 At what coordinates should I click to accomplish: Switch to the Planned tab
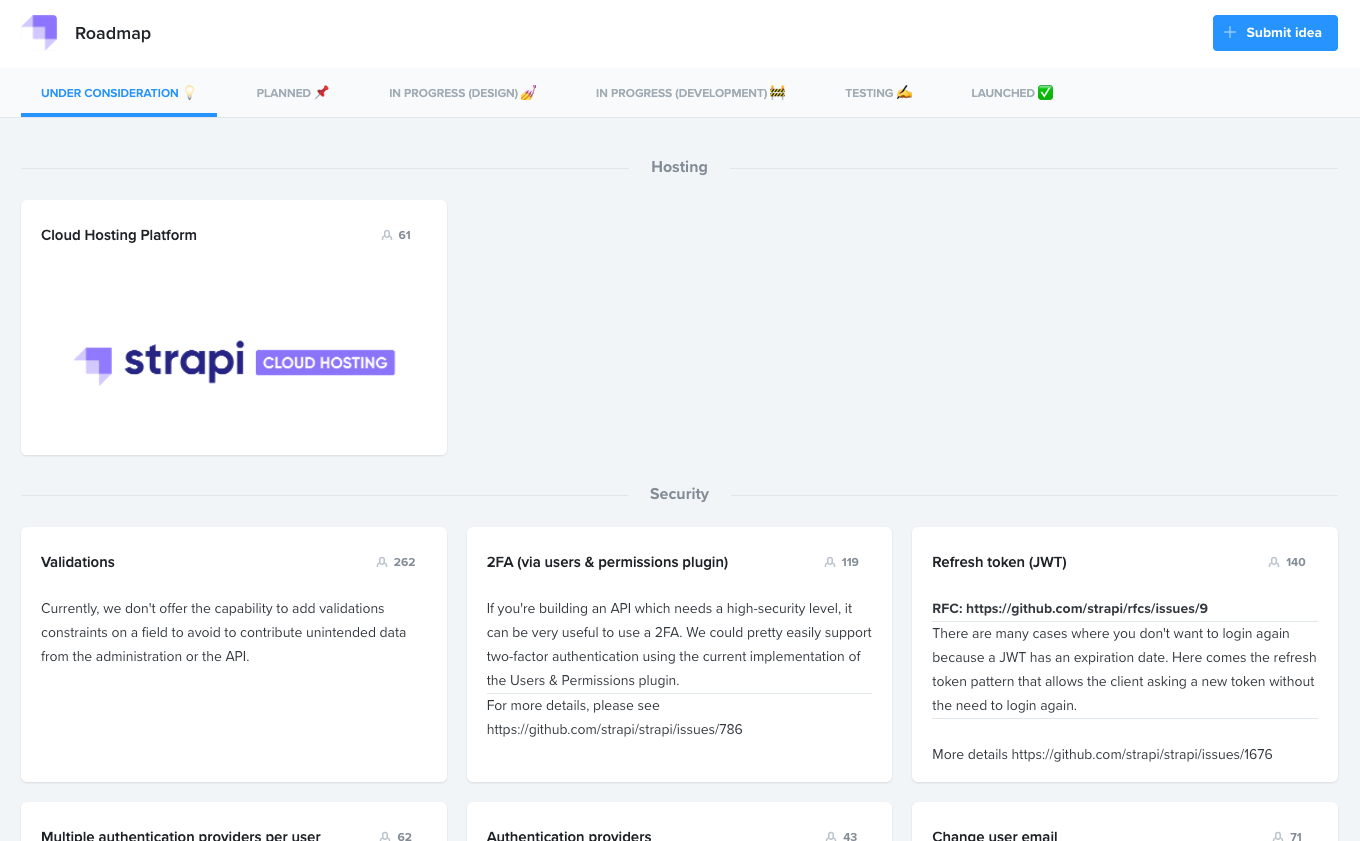coord(293,93)
